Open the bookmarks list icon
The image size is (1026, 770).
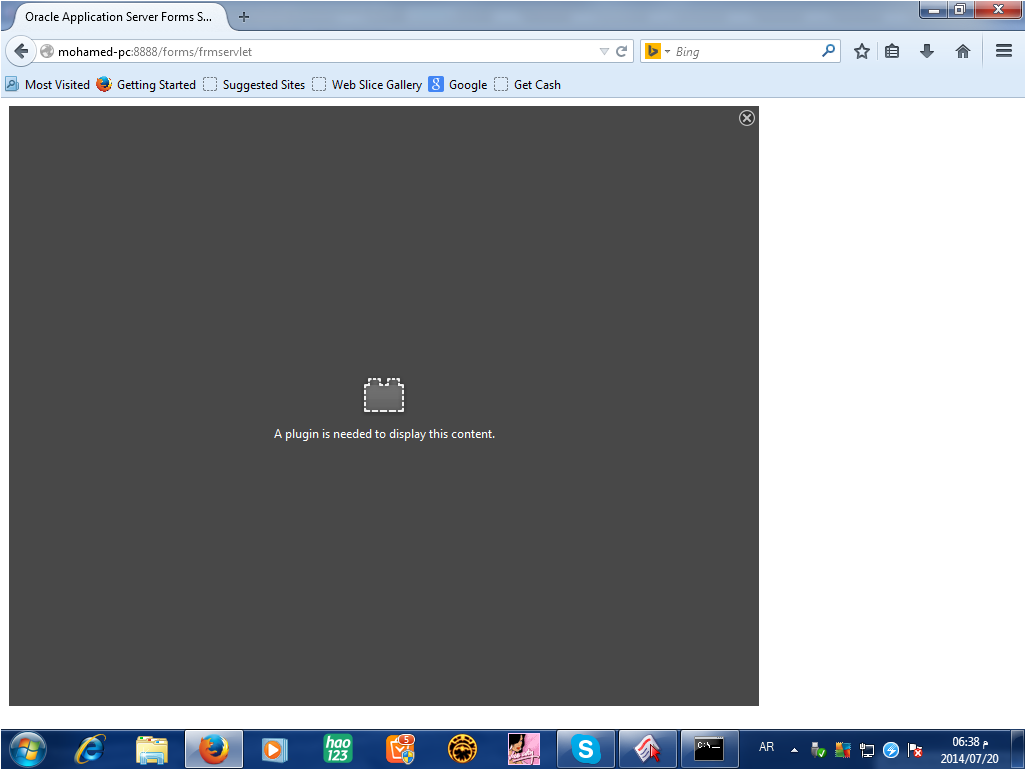(892, 51)
